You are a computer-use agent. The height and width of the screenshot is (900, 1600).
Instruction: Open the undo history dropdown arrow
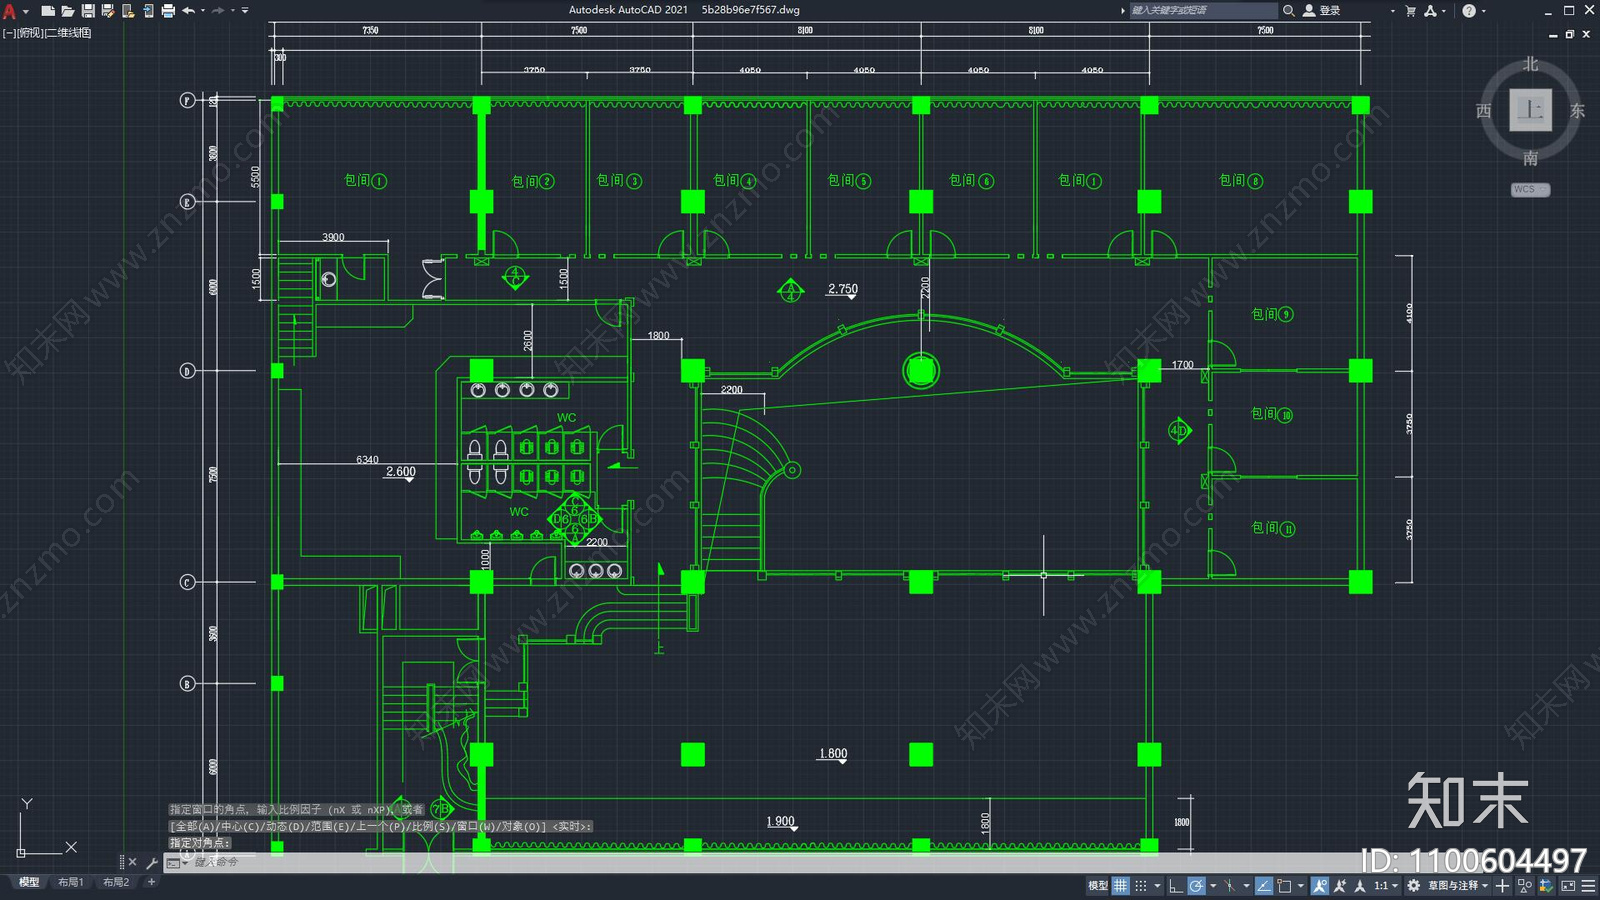[202, 11]
